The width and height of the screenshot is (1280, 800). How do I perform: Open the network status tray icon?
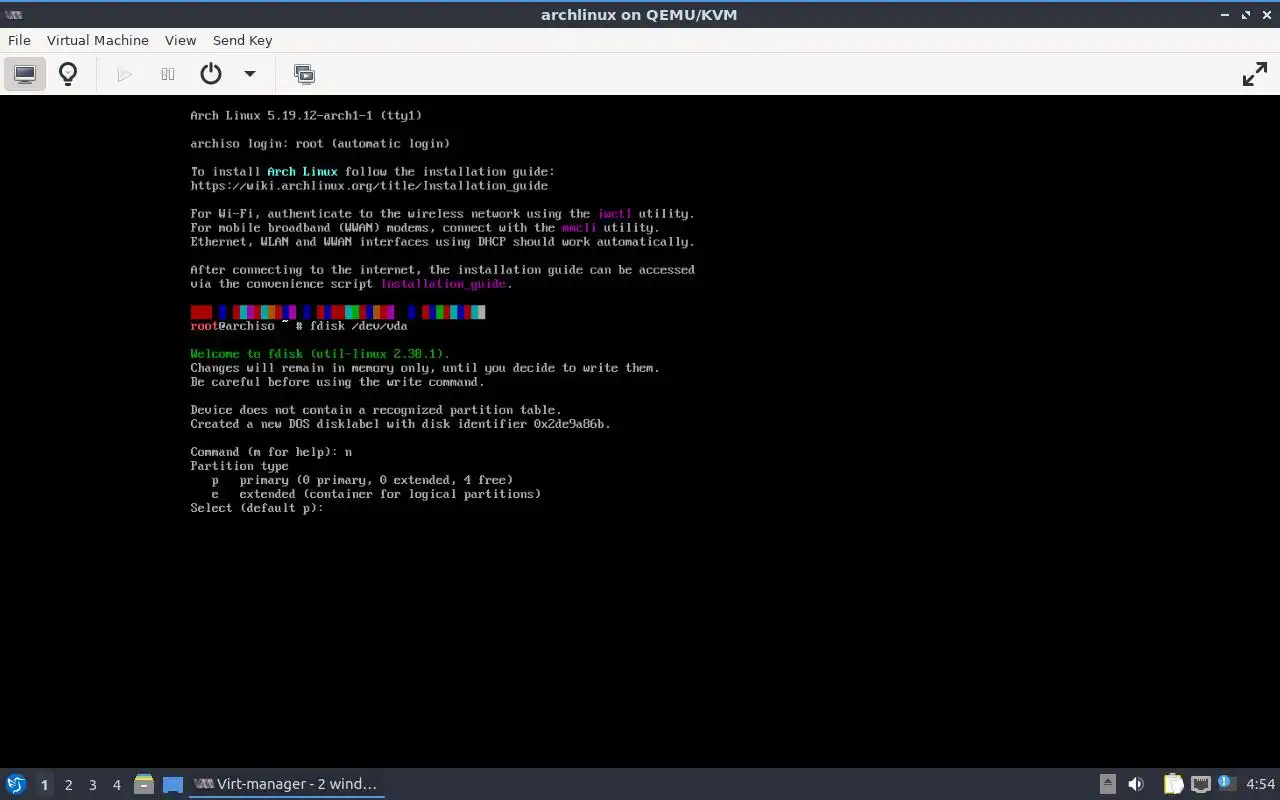(1200, 784)
